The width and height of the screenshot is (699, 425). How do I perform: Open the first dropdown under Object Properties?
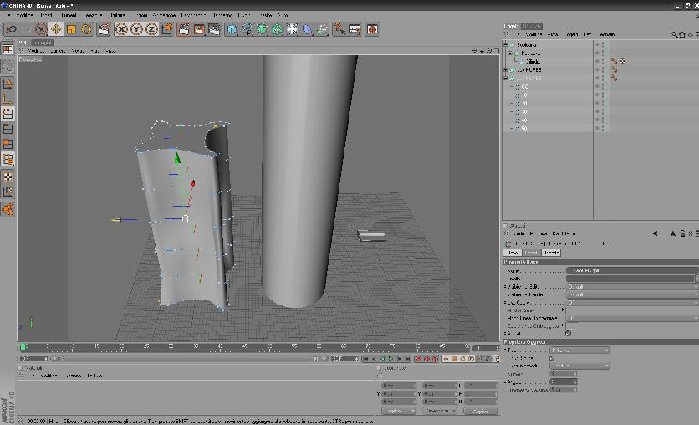coord(580,351)
